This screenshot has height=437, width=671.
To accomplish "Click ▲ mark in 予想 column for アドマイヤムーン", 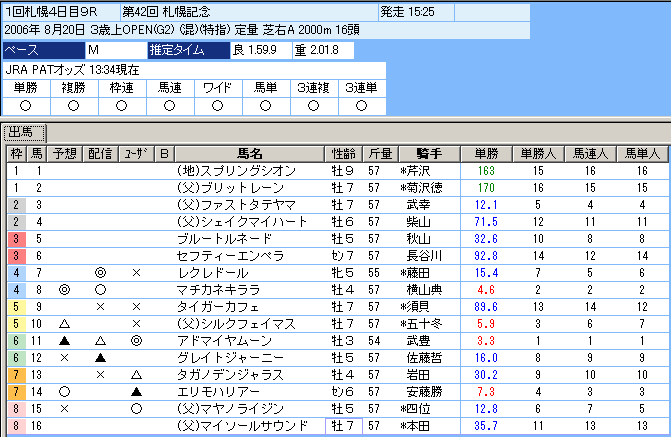I will point(65,341).
